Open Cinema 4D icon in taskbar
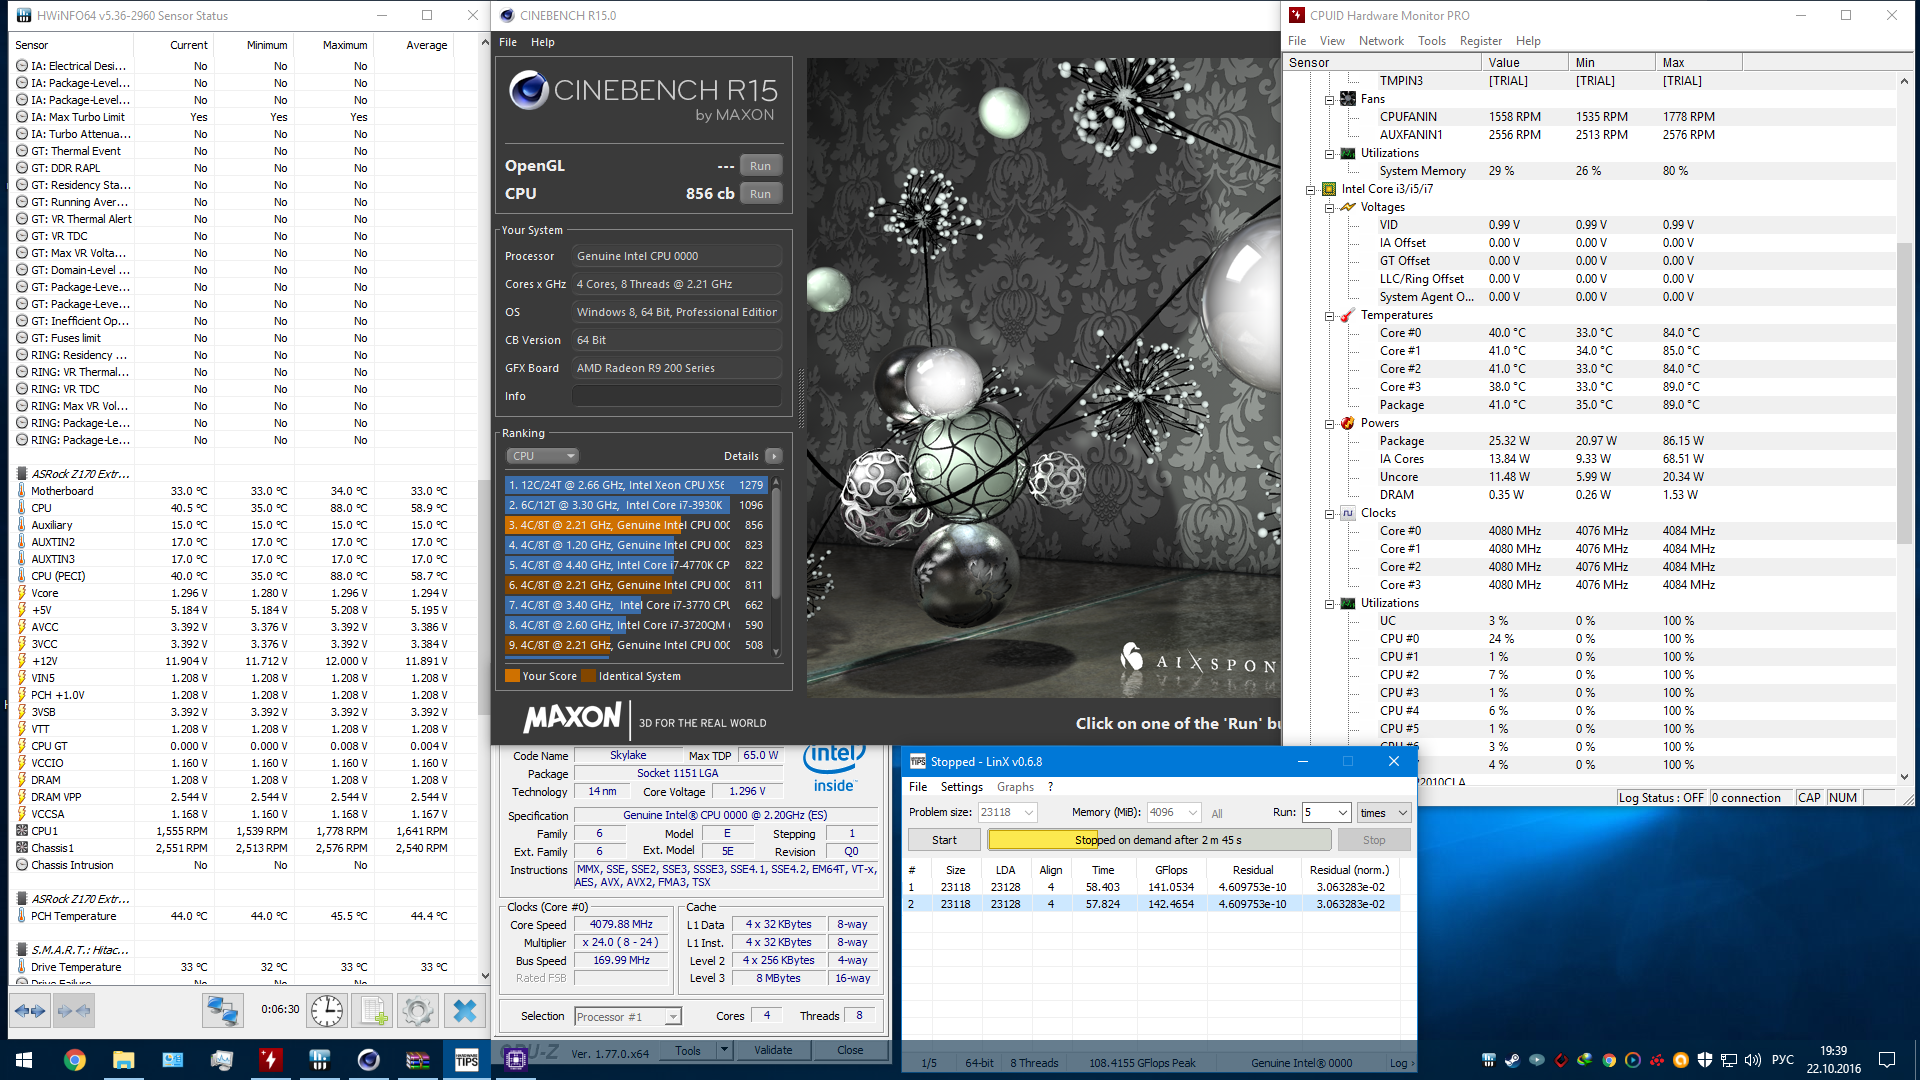 click(368, 1060)
